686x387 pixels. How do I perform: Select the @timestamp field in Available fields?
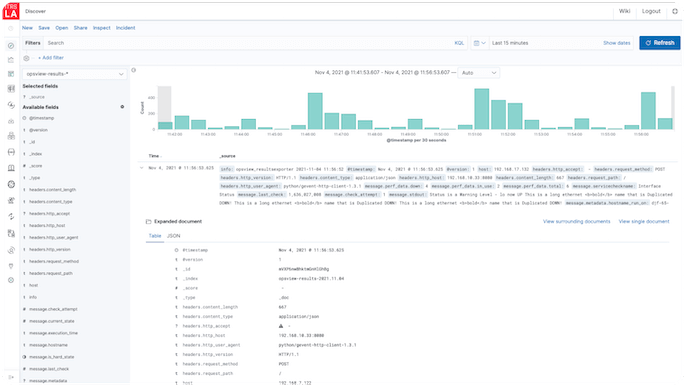(42, 119)
